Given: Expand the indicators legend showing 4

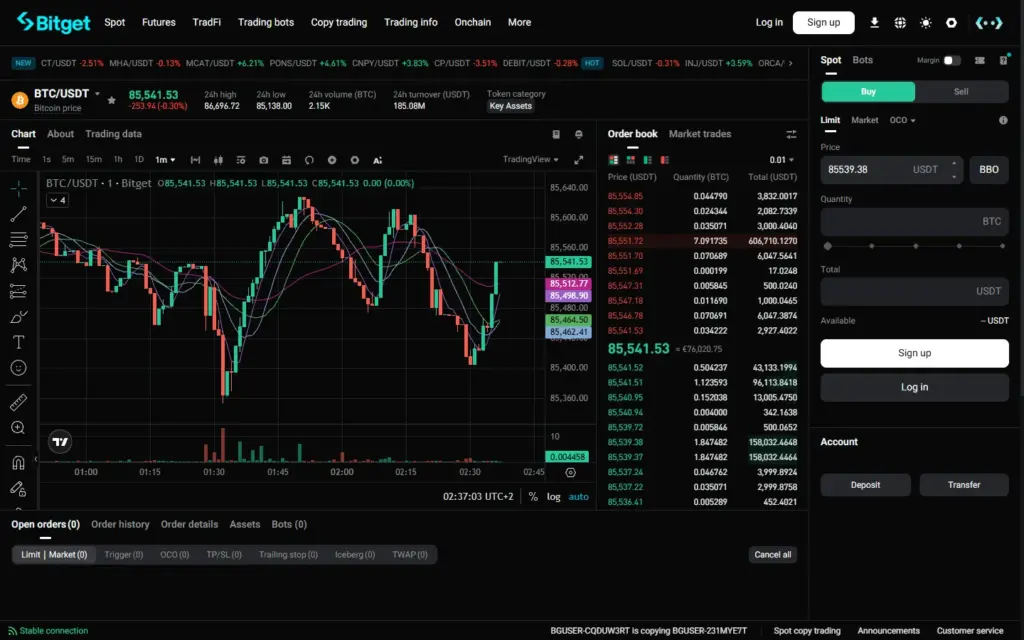Looking at the screenshot, I should [x=57, y=200].
